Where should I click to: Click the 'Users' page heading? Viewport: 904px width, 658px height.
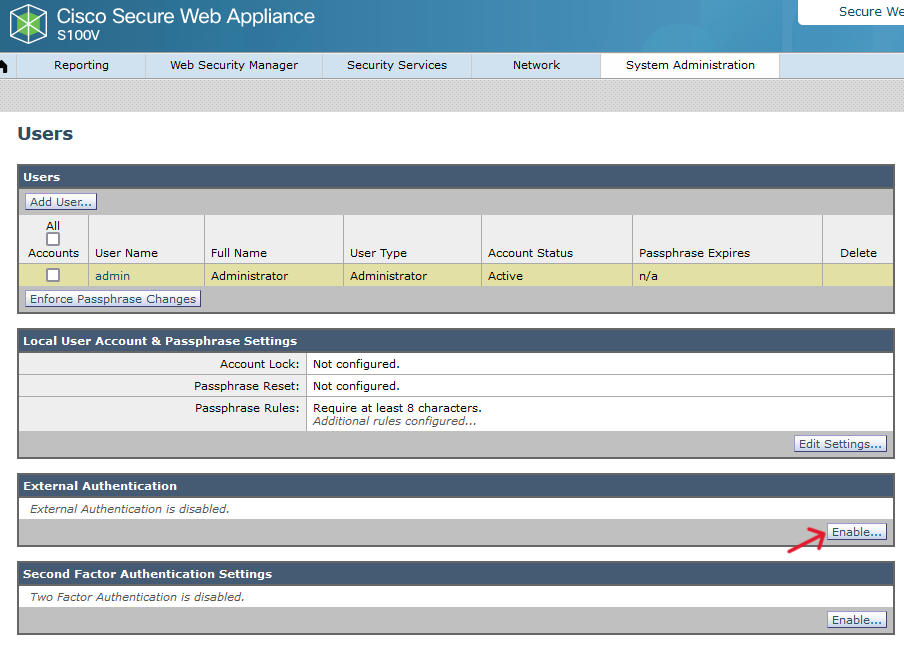(x=46, y=134)
